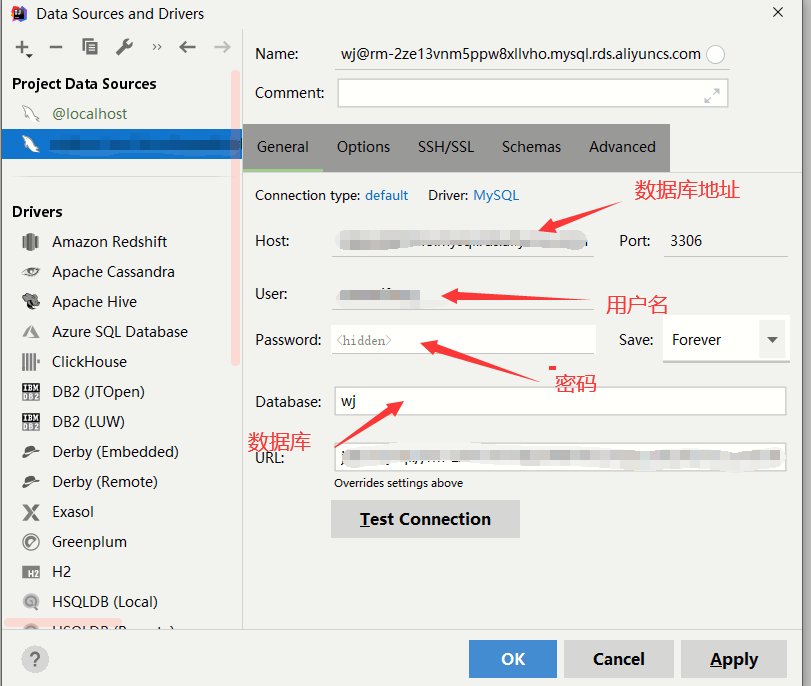The height and width of the screenshot is (686, 811).
Task: Choose Amazon Redshift driver
Action: point(109,242)
